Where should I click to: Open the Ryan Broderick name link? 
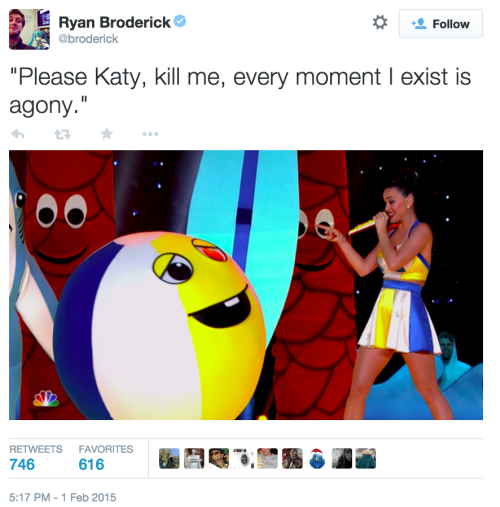114,23
